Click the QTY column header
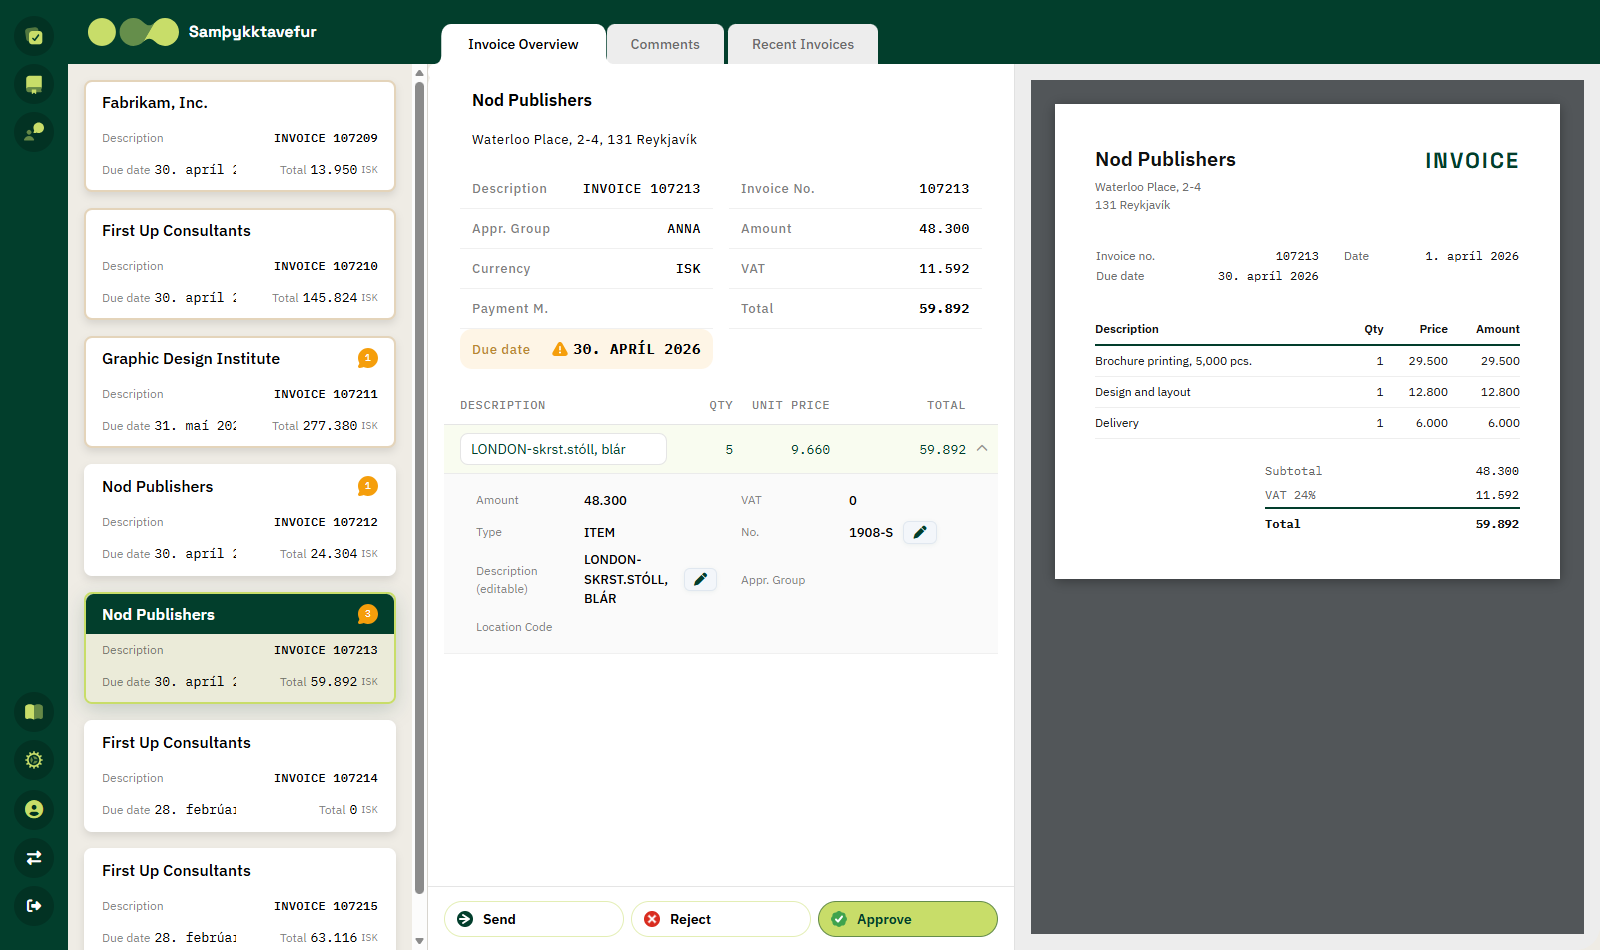The height and width of the screenshot is (950, 1600). coord(721,405)
